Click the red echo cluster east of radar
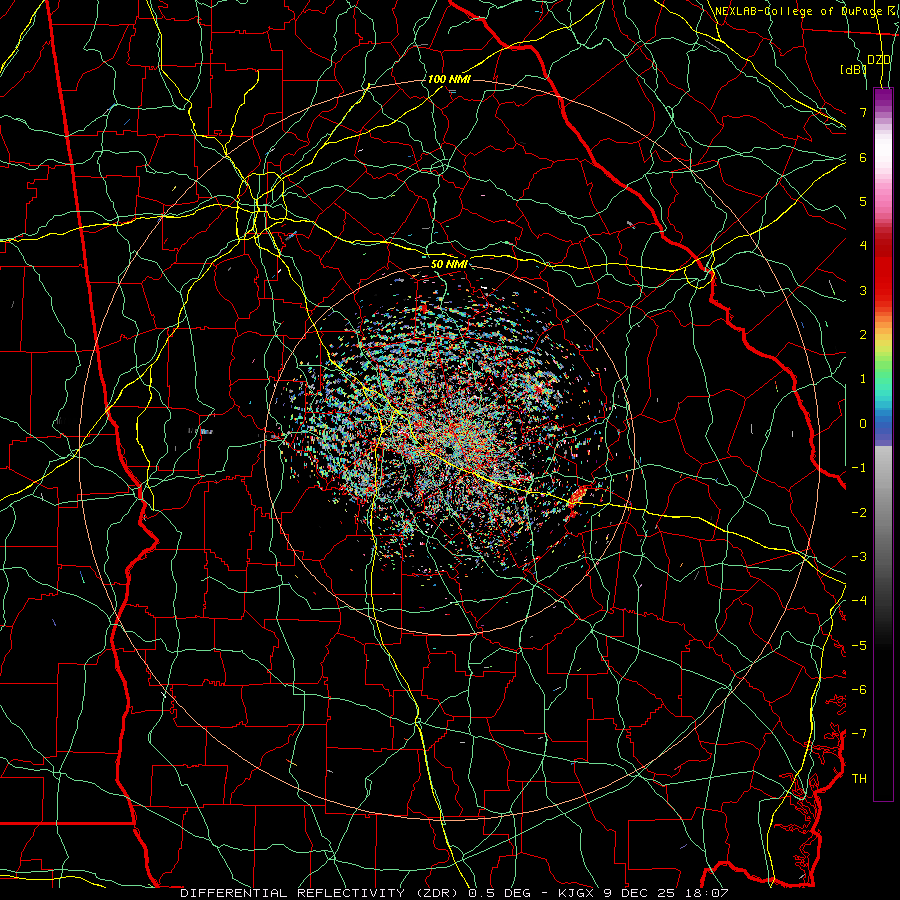Image resolution: width=900 pixels, height=900 pixels. pos(579,495)
